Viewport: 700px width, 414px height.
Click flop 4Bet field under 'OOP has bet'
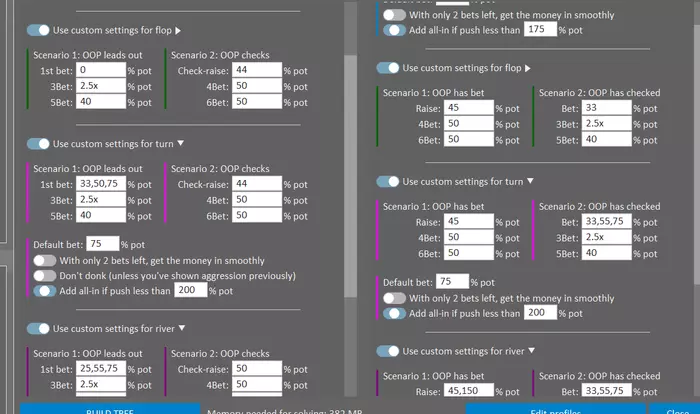point(469,123)
